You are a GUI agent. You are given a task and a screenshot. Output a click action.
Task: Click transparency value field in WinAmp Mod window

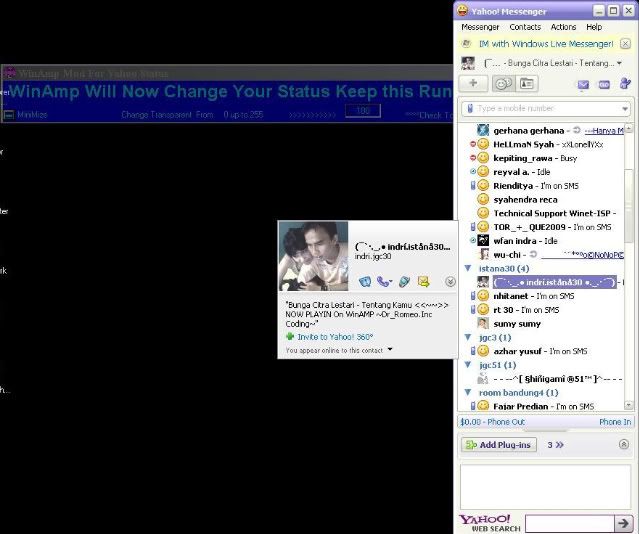(362, 110)
